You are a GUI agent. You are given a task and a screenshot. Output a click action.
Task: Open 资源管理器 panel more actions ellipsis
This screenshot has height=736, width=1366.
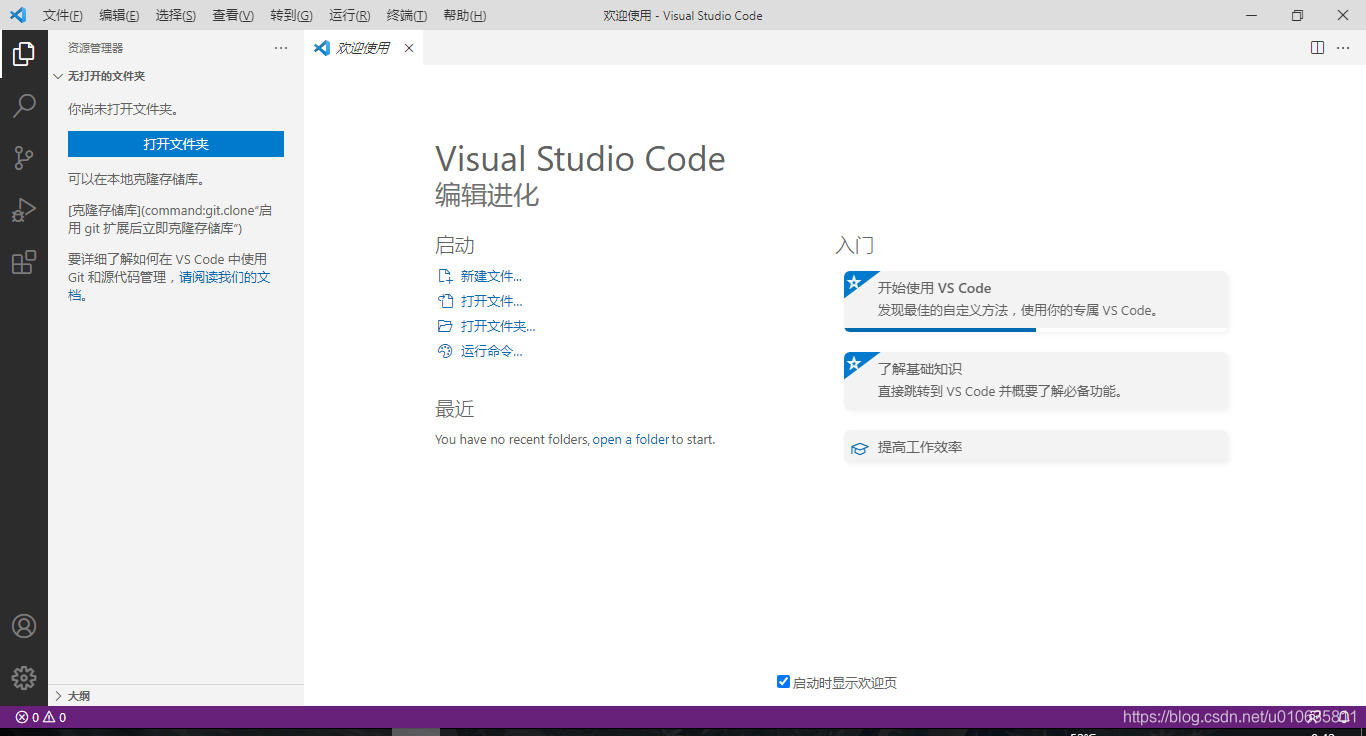pyautogui.click(x=281, y=48)
